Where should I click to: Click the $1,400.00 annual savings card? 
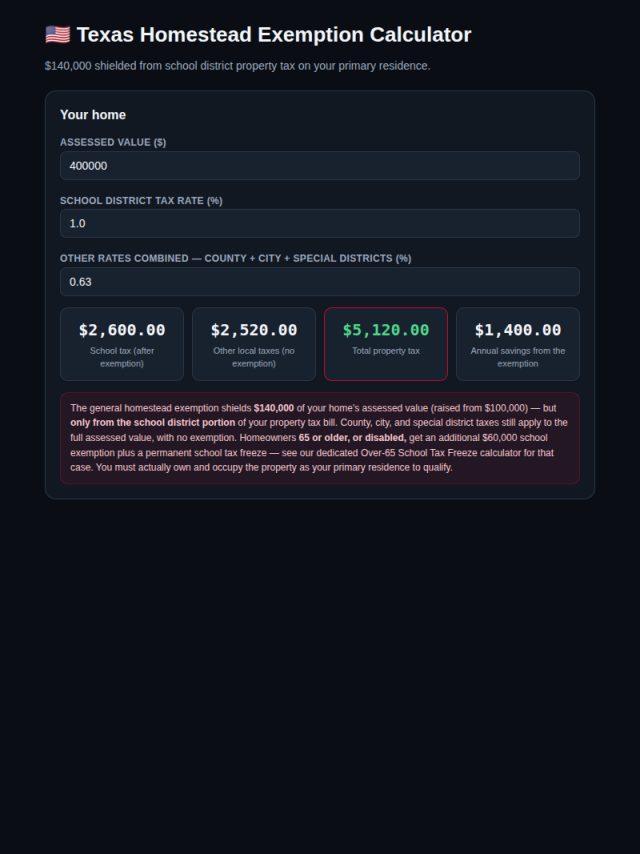pos(518,344)
